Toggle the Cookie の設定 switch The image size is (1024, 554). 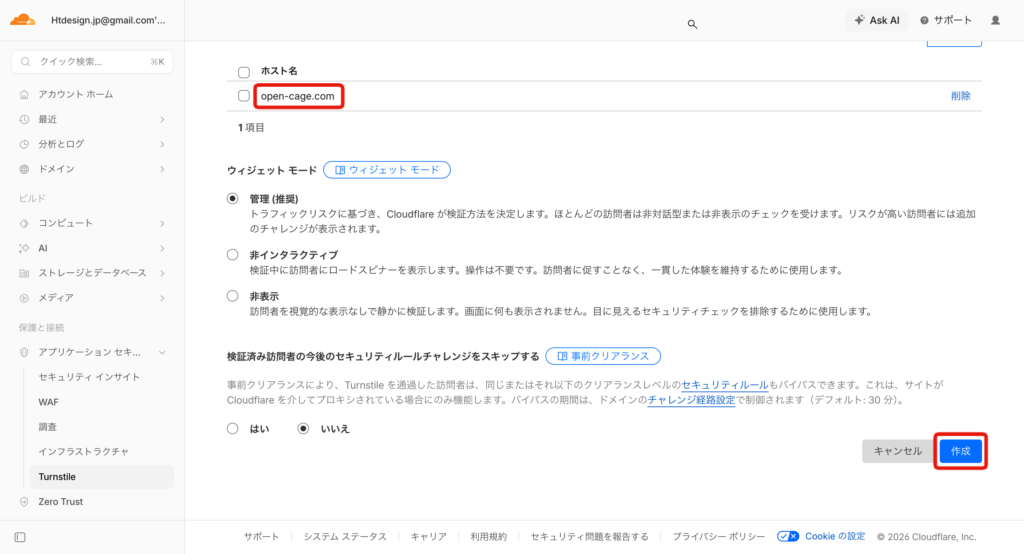788,537
